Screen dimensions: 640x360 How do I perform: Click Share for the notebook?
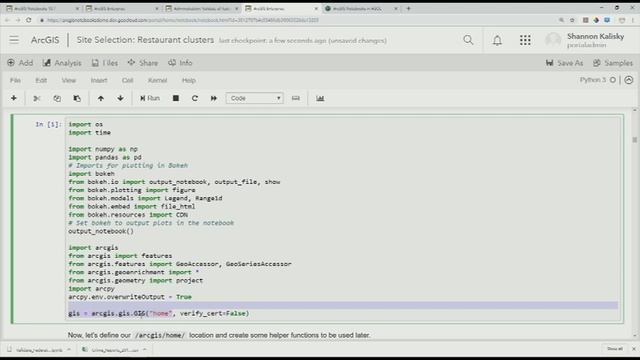click(x=143, y=63)
